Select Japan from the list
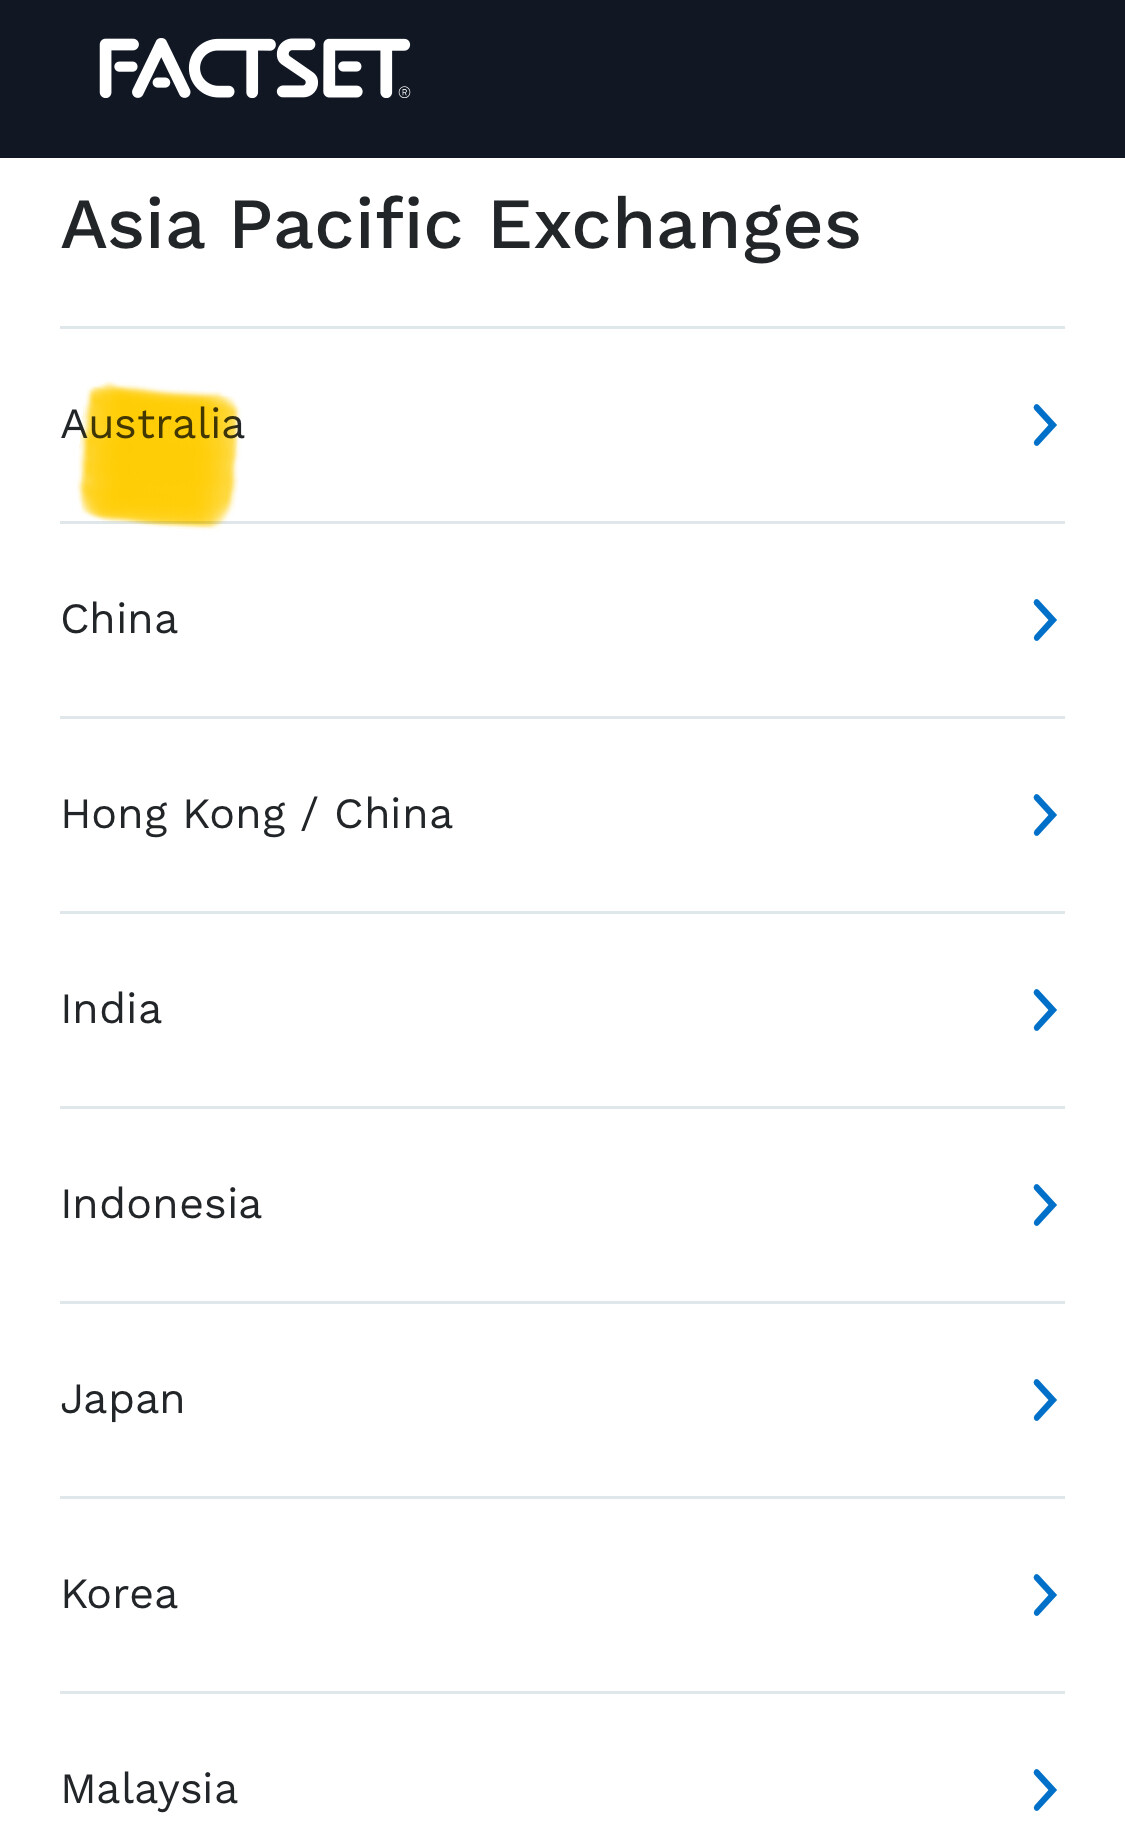Viewport: 1125px width, 1826px height. tap(123, 1399)
